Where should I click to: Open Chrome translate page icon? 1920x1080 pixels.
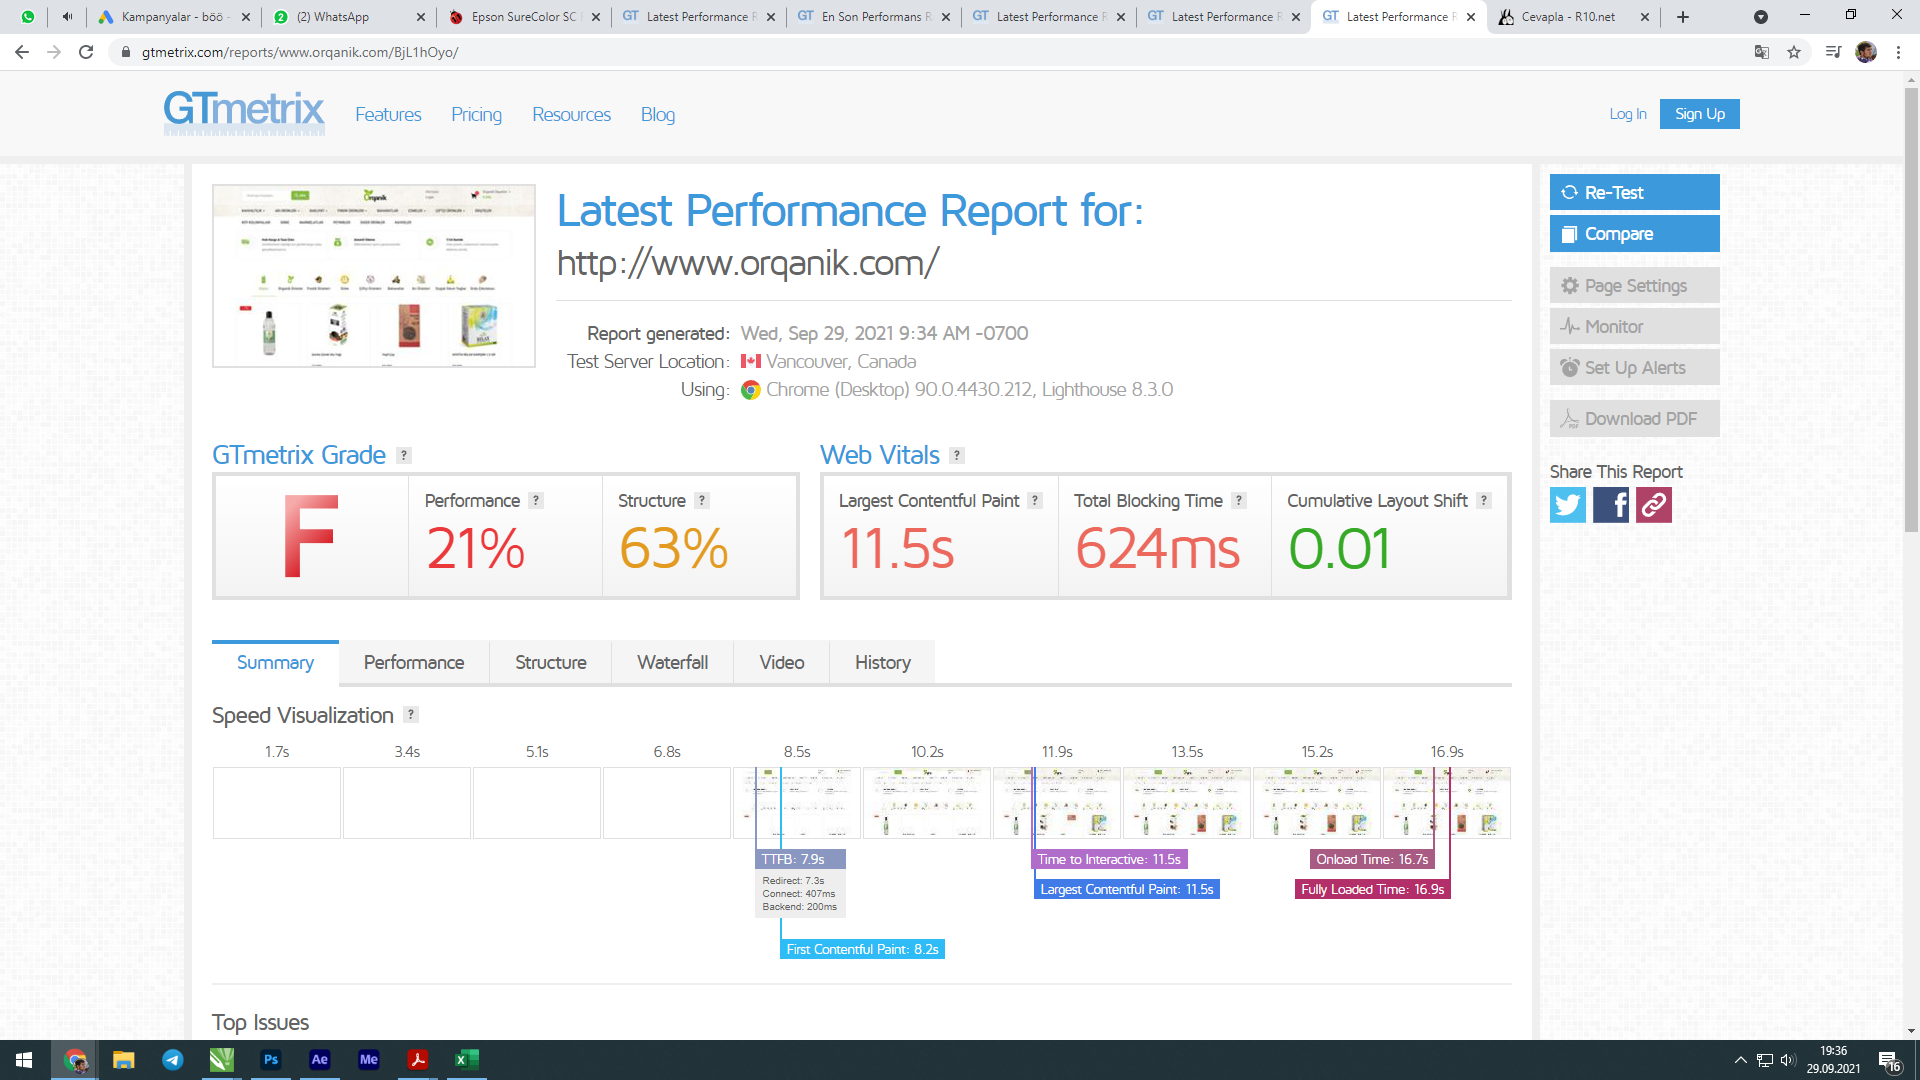click(1762, 52)
